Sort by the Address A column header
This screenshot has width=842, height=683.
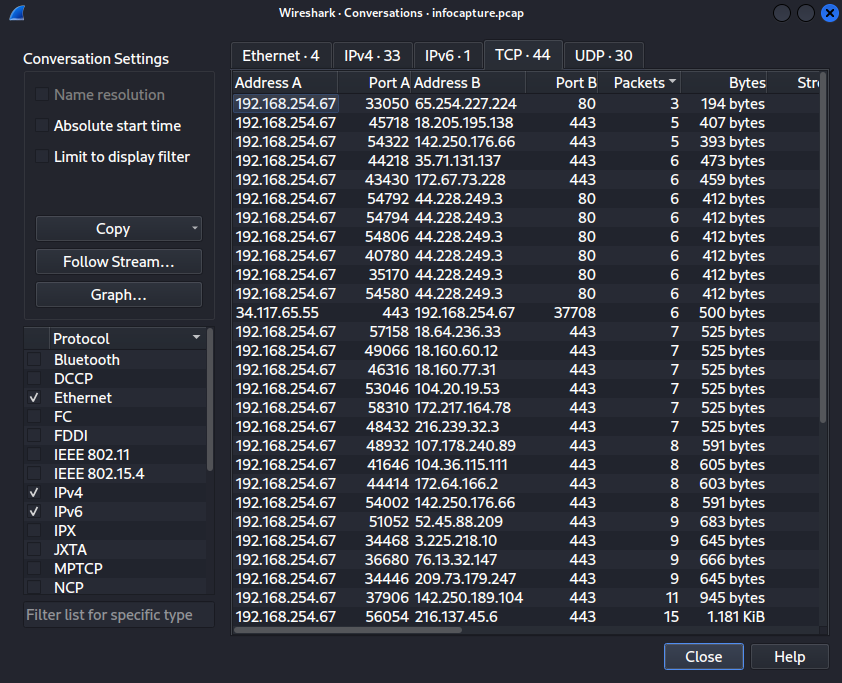(285, 83)
